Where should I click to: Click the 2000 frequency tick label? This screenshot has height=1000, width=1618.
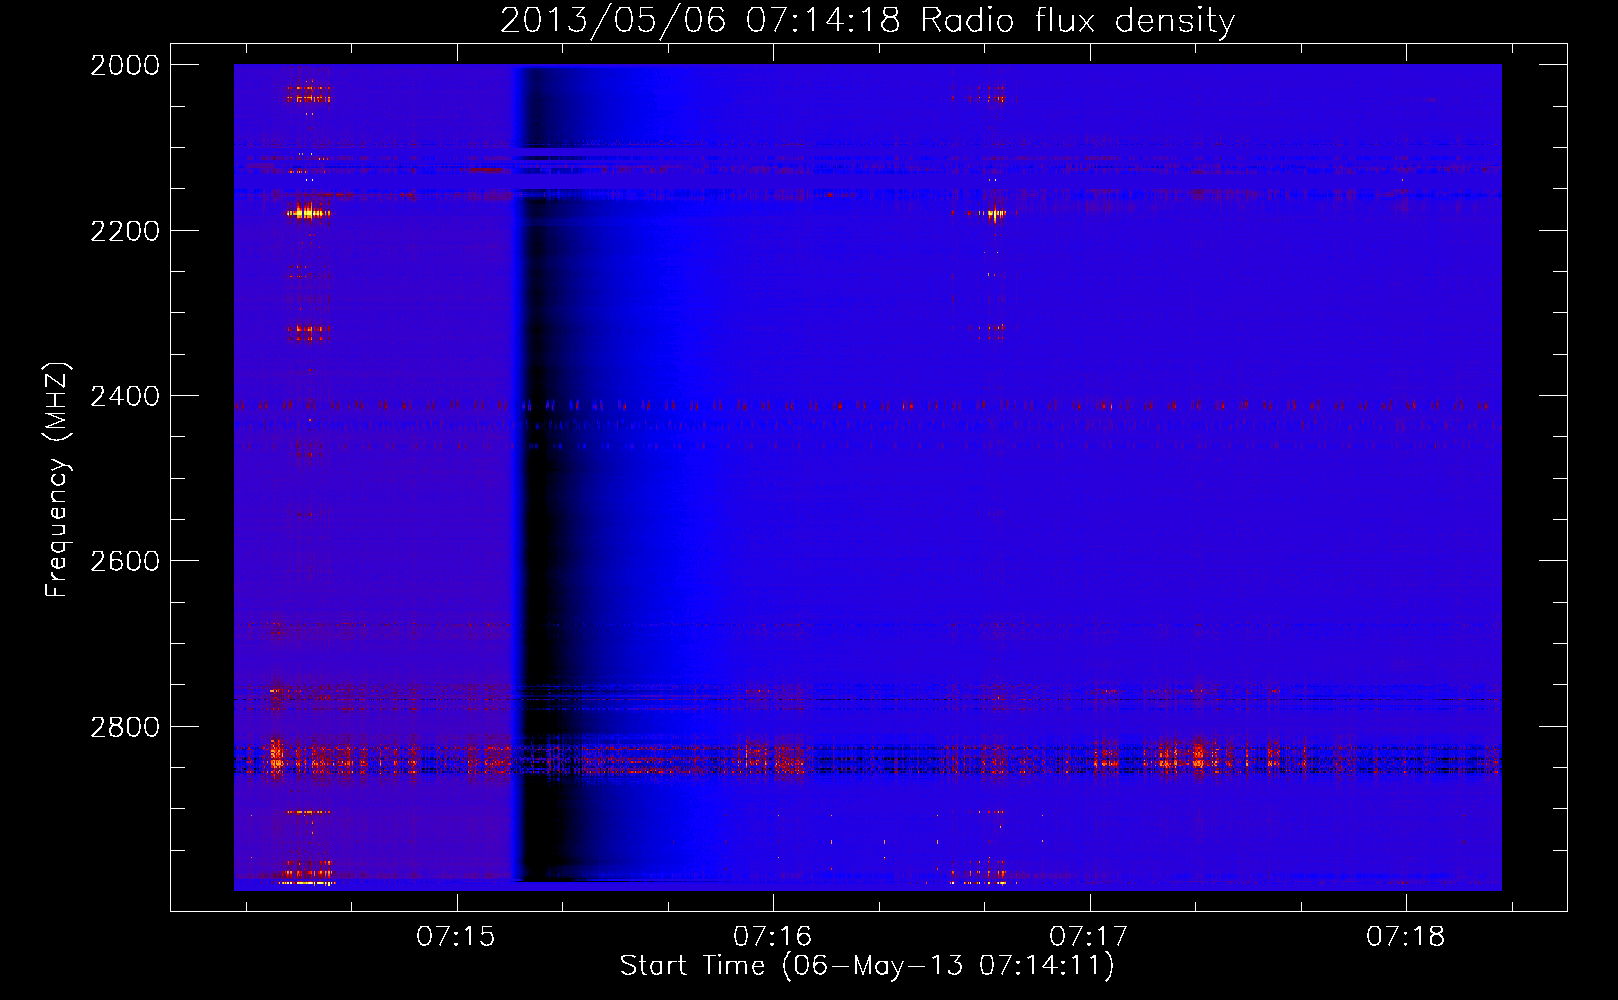click(x=125, y=65)
